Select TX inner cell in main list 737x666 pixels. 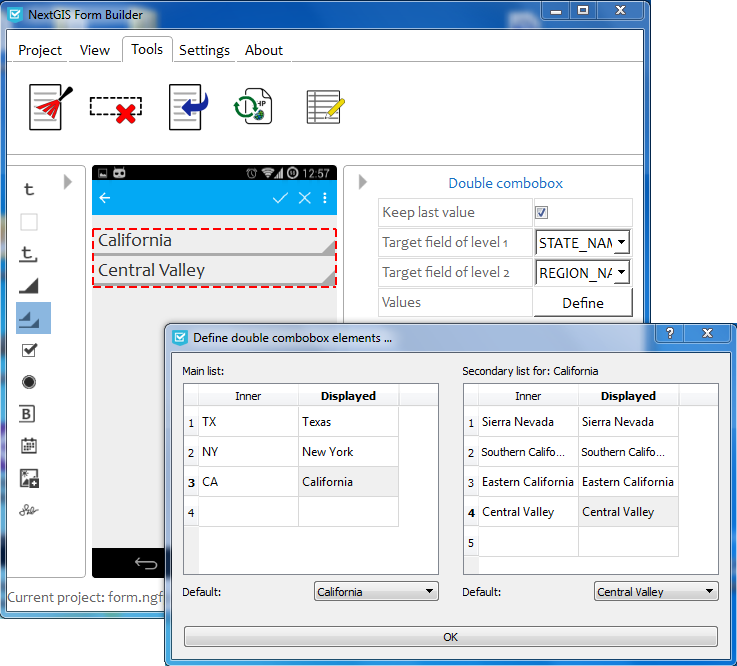click(248, 422)
